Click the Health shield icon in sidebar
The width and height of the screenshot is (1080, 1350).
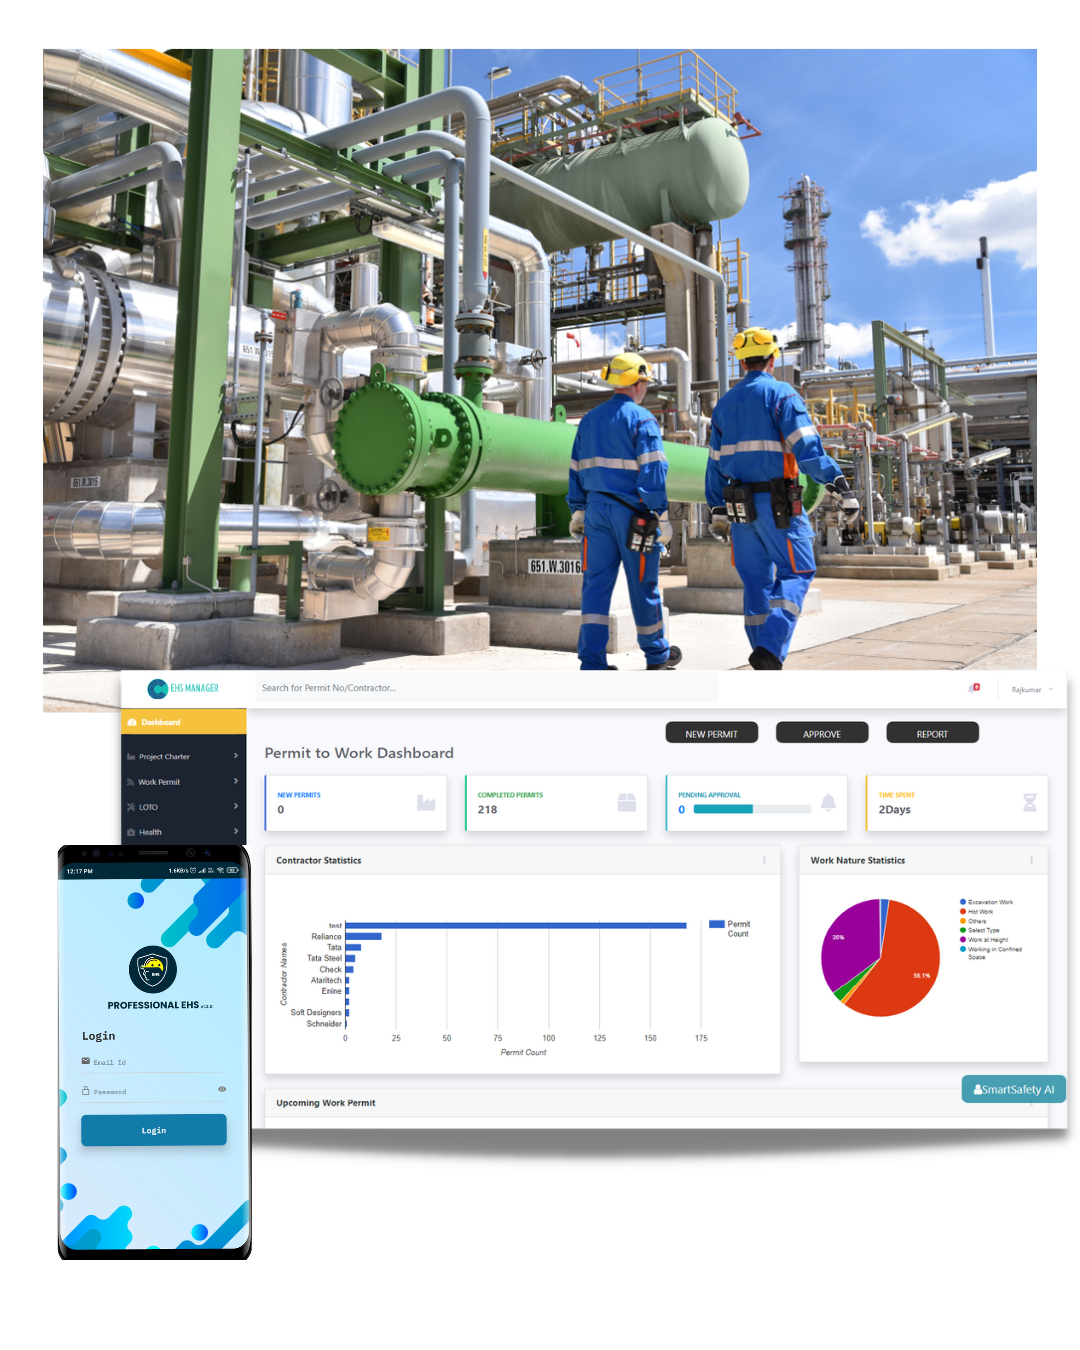tap(130, 832)
